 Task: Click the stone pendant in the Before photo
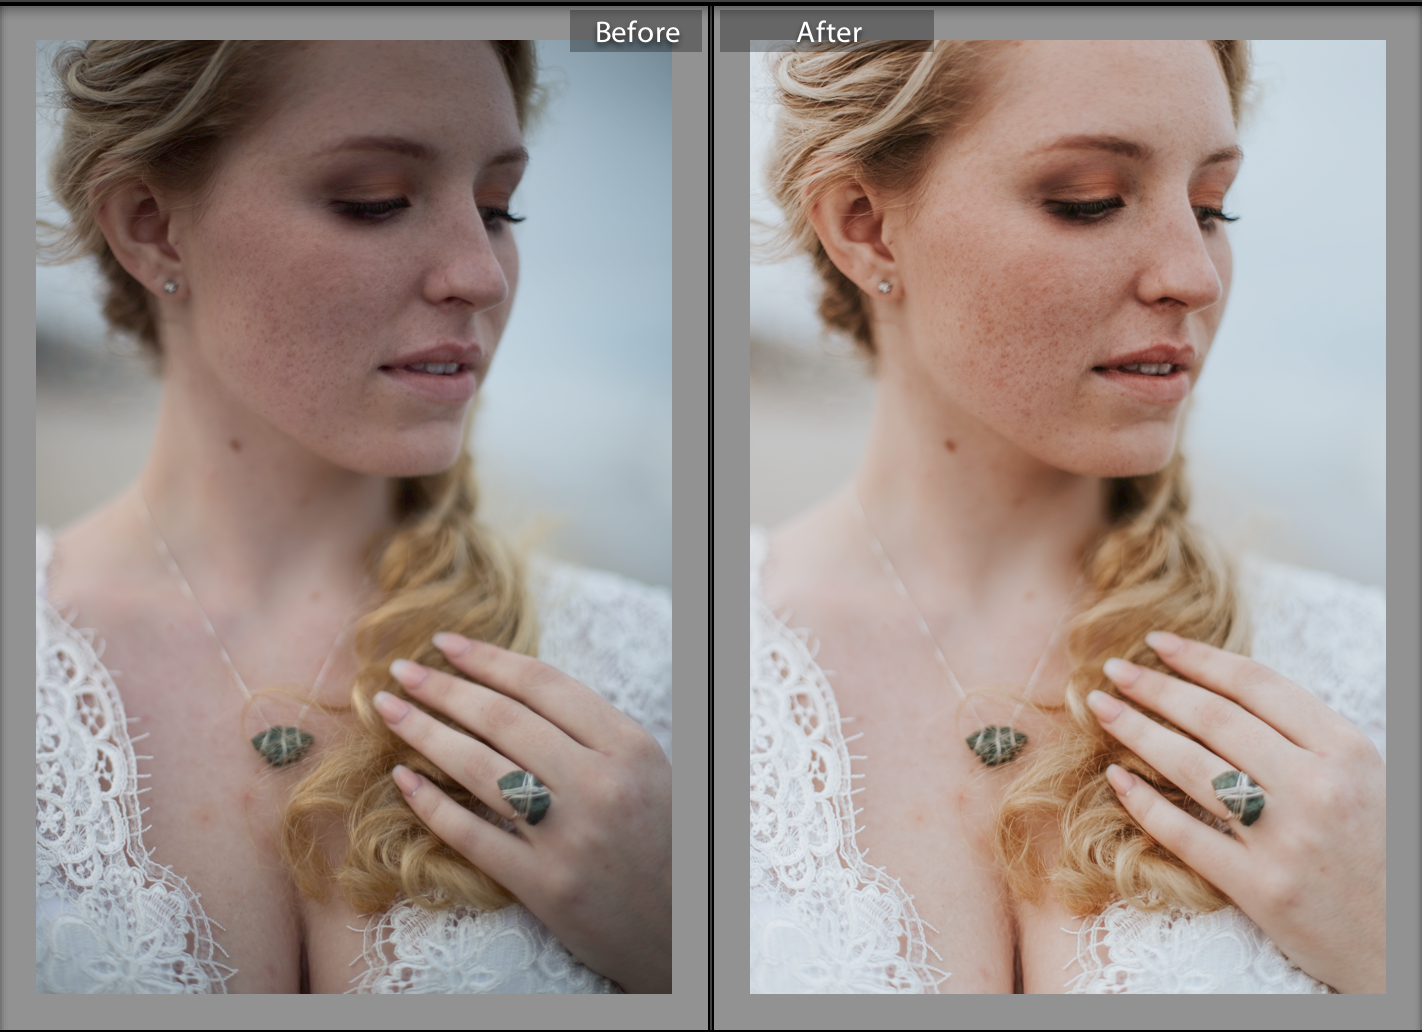click(x=282, y=746)
